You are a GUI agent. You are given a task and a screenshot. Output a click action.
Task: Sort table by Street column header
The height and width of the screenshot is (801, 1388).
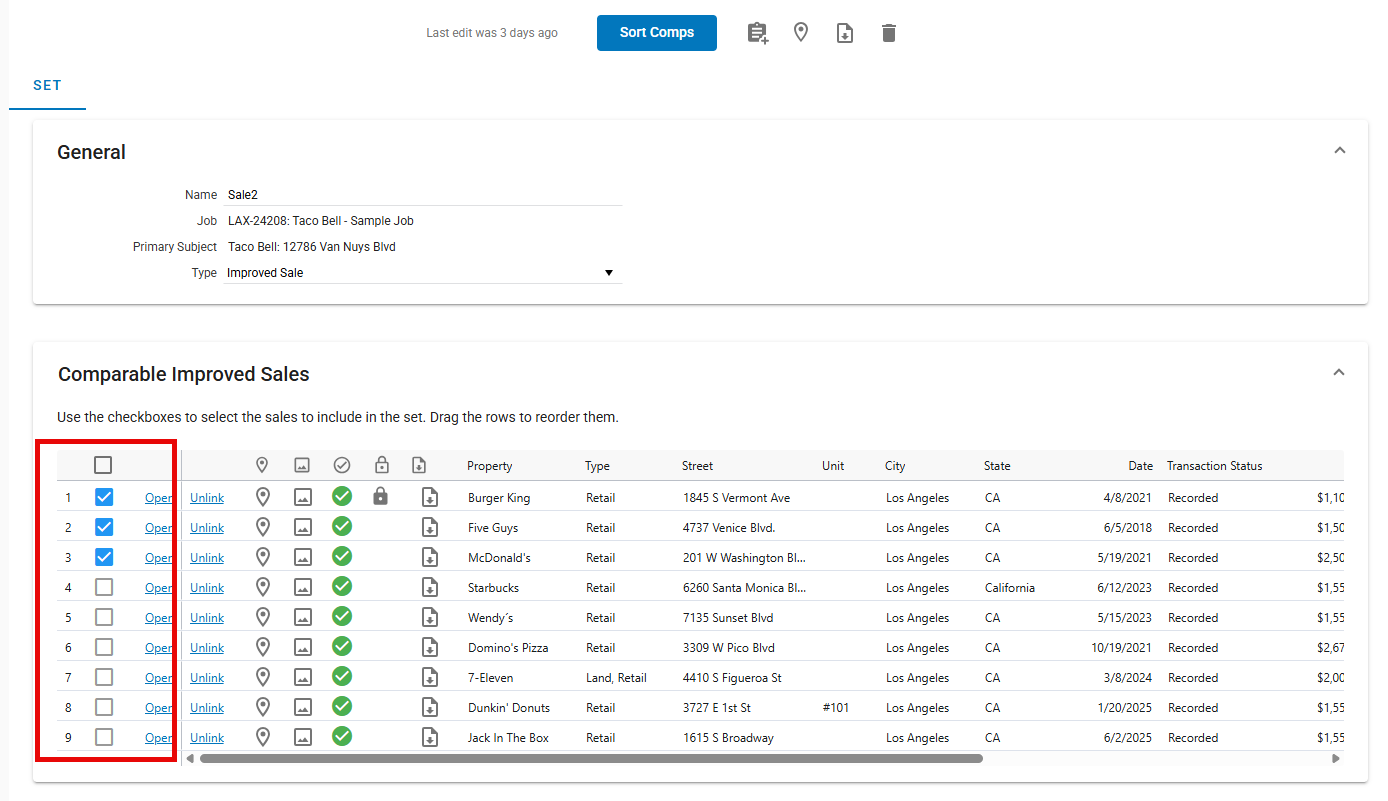pos(697,466)
